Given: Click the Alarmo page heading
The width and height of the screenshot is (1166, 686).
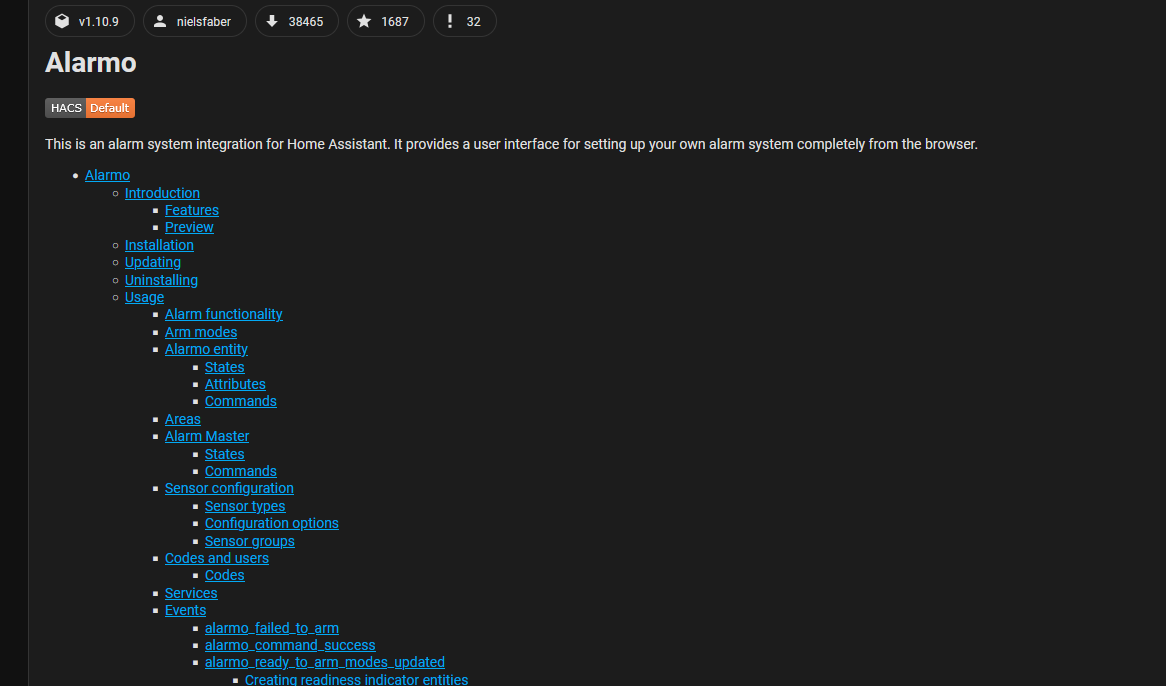Looking at the screenshot, I should point(91,62).
